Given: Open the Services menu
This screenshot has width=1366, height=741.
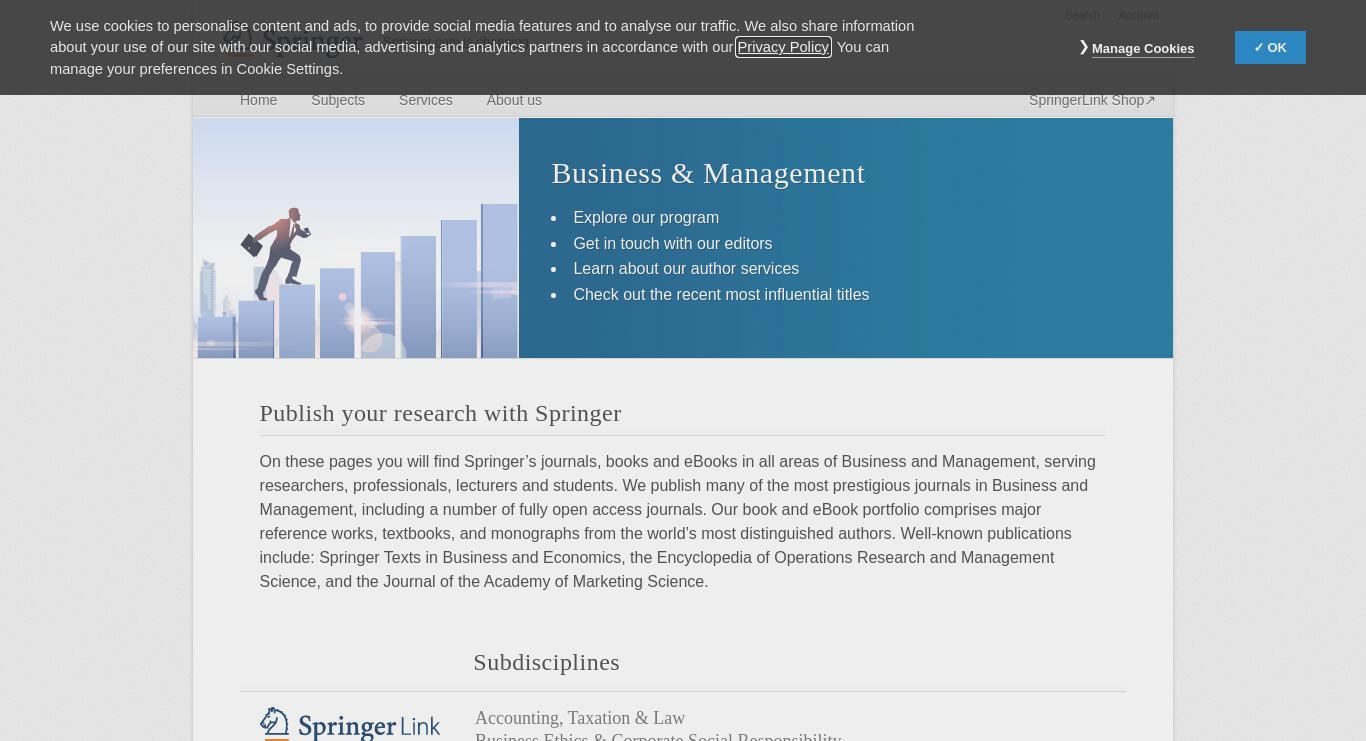Looking at the screenshot, I should coord(425,100).
